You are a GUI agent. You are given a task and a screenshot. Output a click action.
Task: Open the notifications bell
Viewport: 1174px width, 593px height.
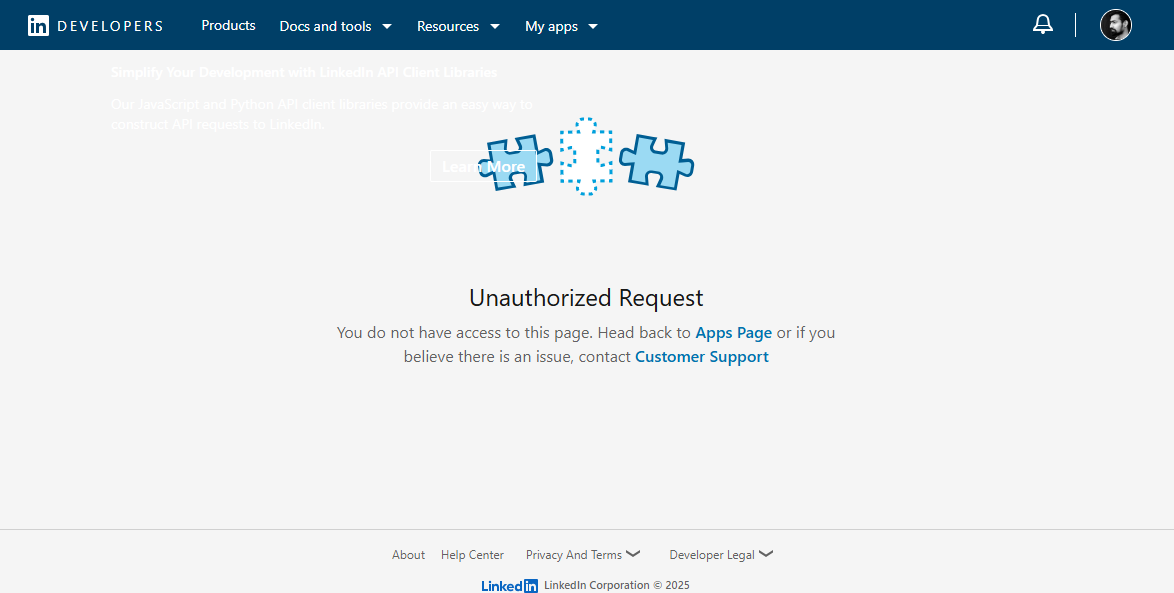coord(1043,25)
